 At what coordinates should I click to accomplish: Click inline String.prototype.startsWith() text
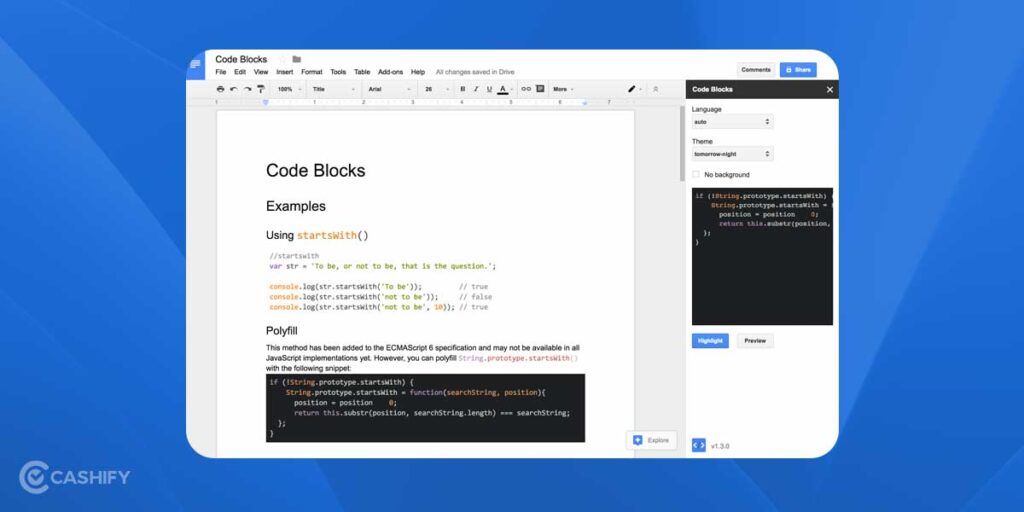point(519,359)
